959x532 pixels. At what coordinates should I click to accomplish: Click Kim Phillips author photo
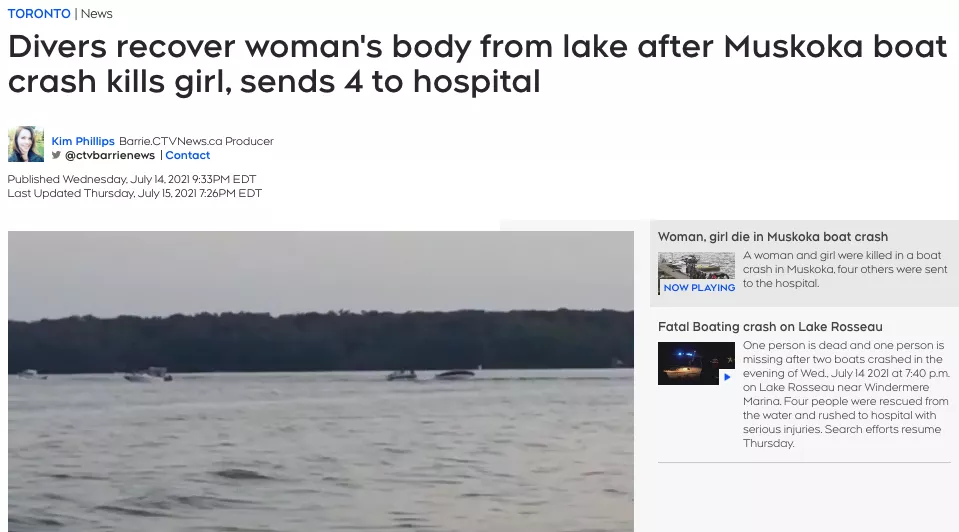tap(26, 144)
